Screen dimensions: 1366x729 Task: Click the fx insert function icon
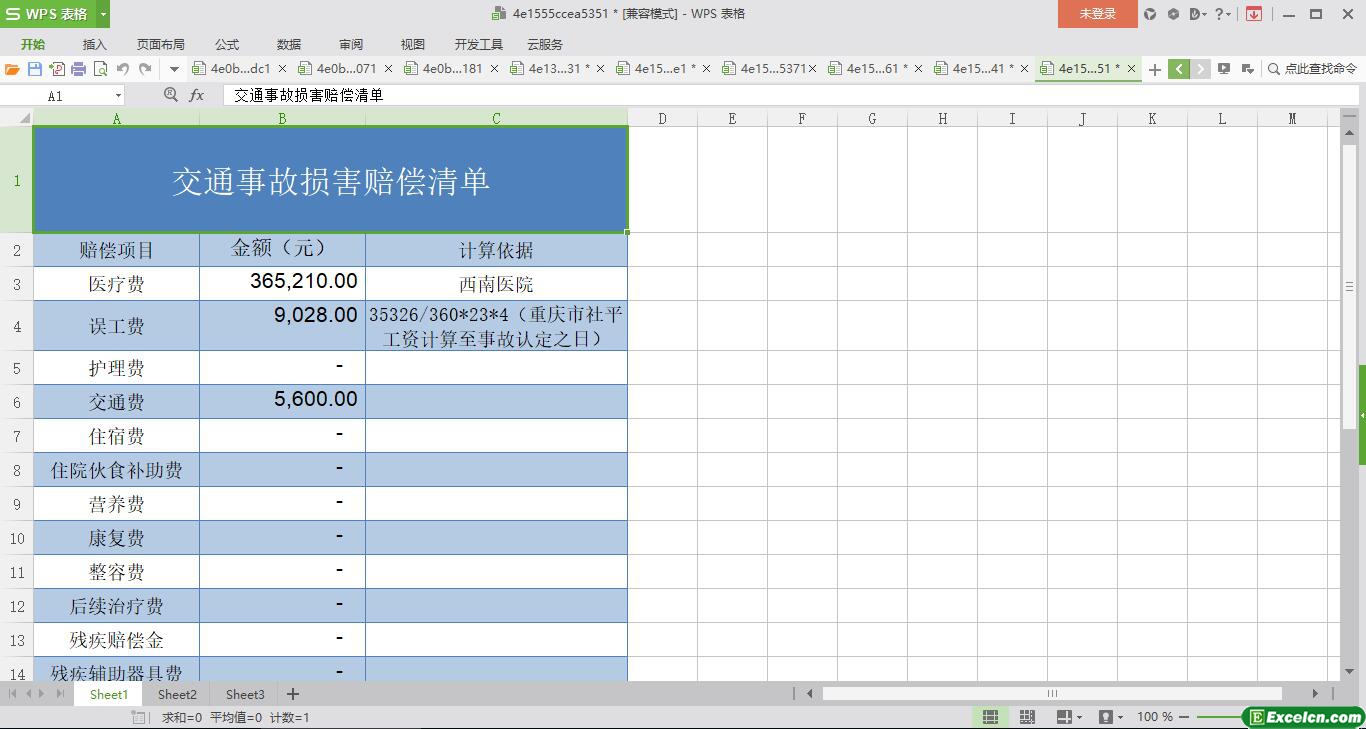[196, 95]
